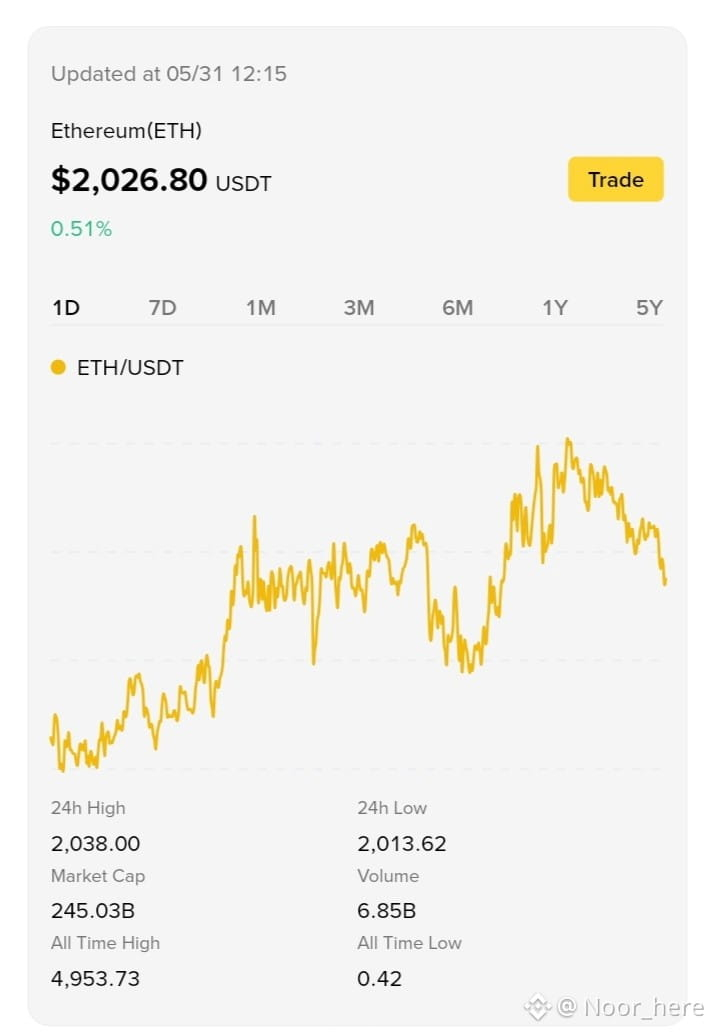Switch to the 1M chart range

pyautogui.click(x=261, y=307)
